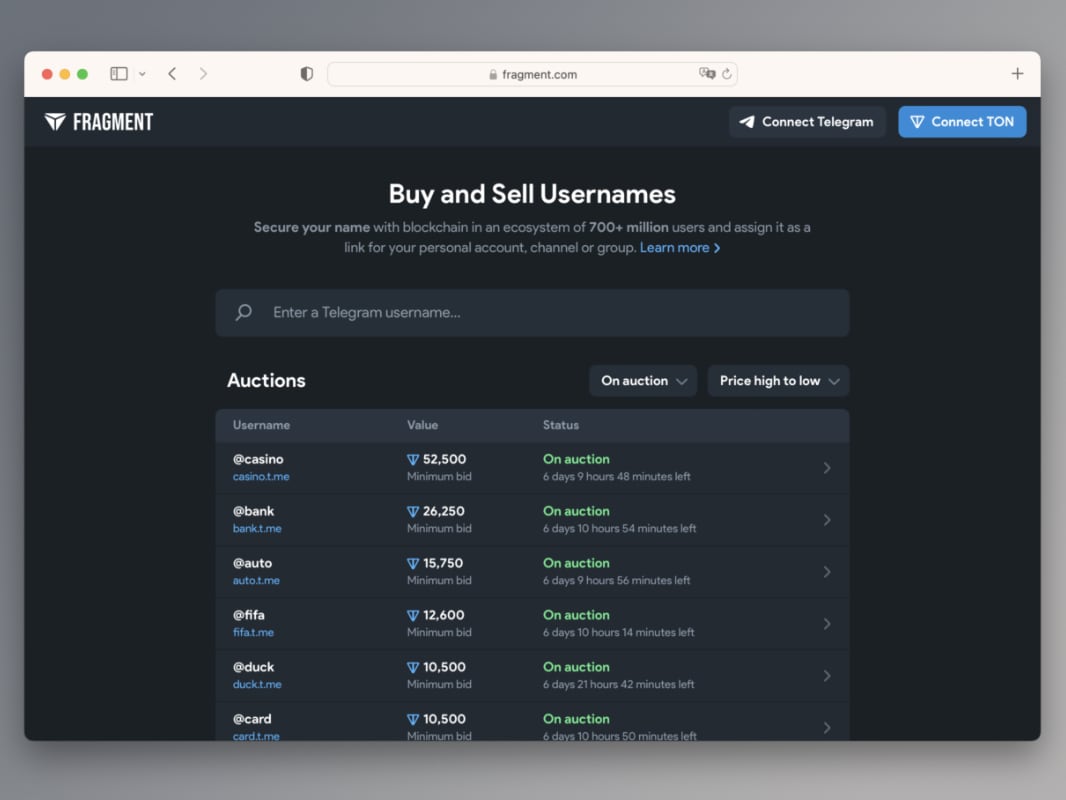The height and width of the screenshot is (800, 1066).
Task: Open the Price high to low sort dropdown
Action: point(778,381)
